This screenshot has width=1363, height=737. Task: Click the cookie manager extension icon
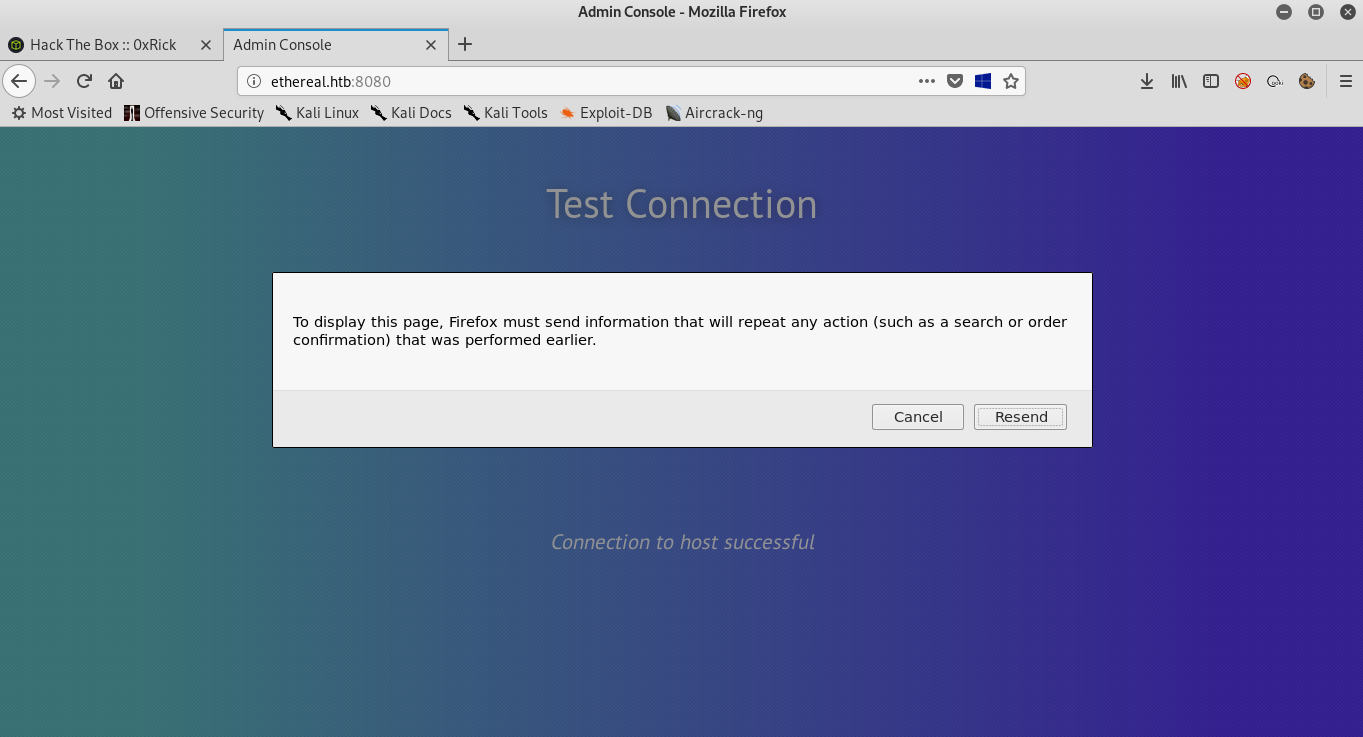(x=1307, y=81)
